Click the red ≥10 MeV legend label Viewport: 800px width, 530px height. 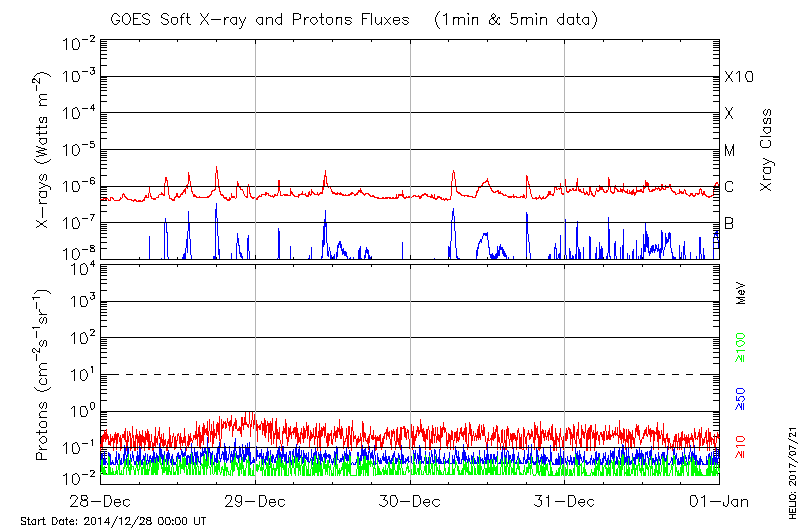coord(741,447)
